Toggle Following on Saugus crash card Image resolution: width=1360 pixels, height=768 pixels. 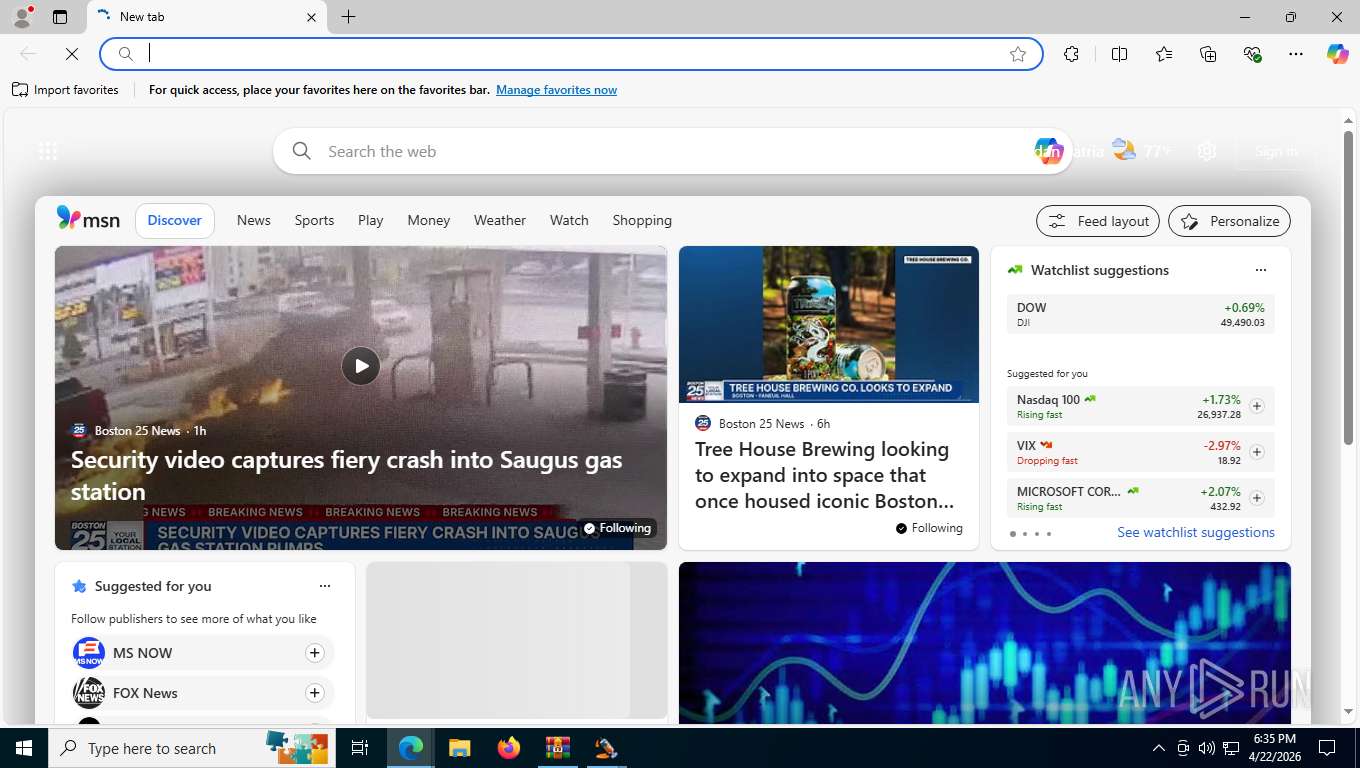tap(617, 528)
